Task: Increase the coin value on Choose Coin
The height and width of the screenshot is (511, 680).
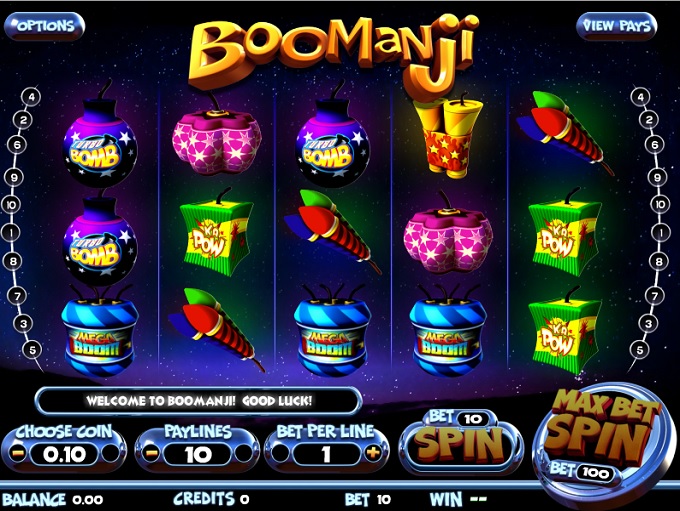Action: [111, 454]
